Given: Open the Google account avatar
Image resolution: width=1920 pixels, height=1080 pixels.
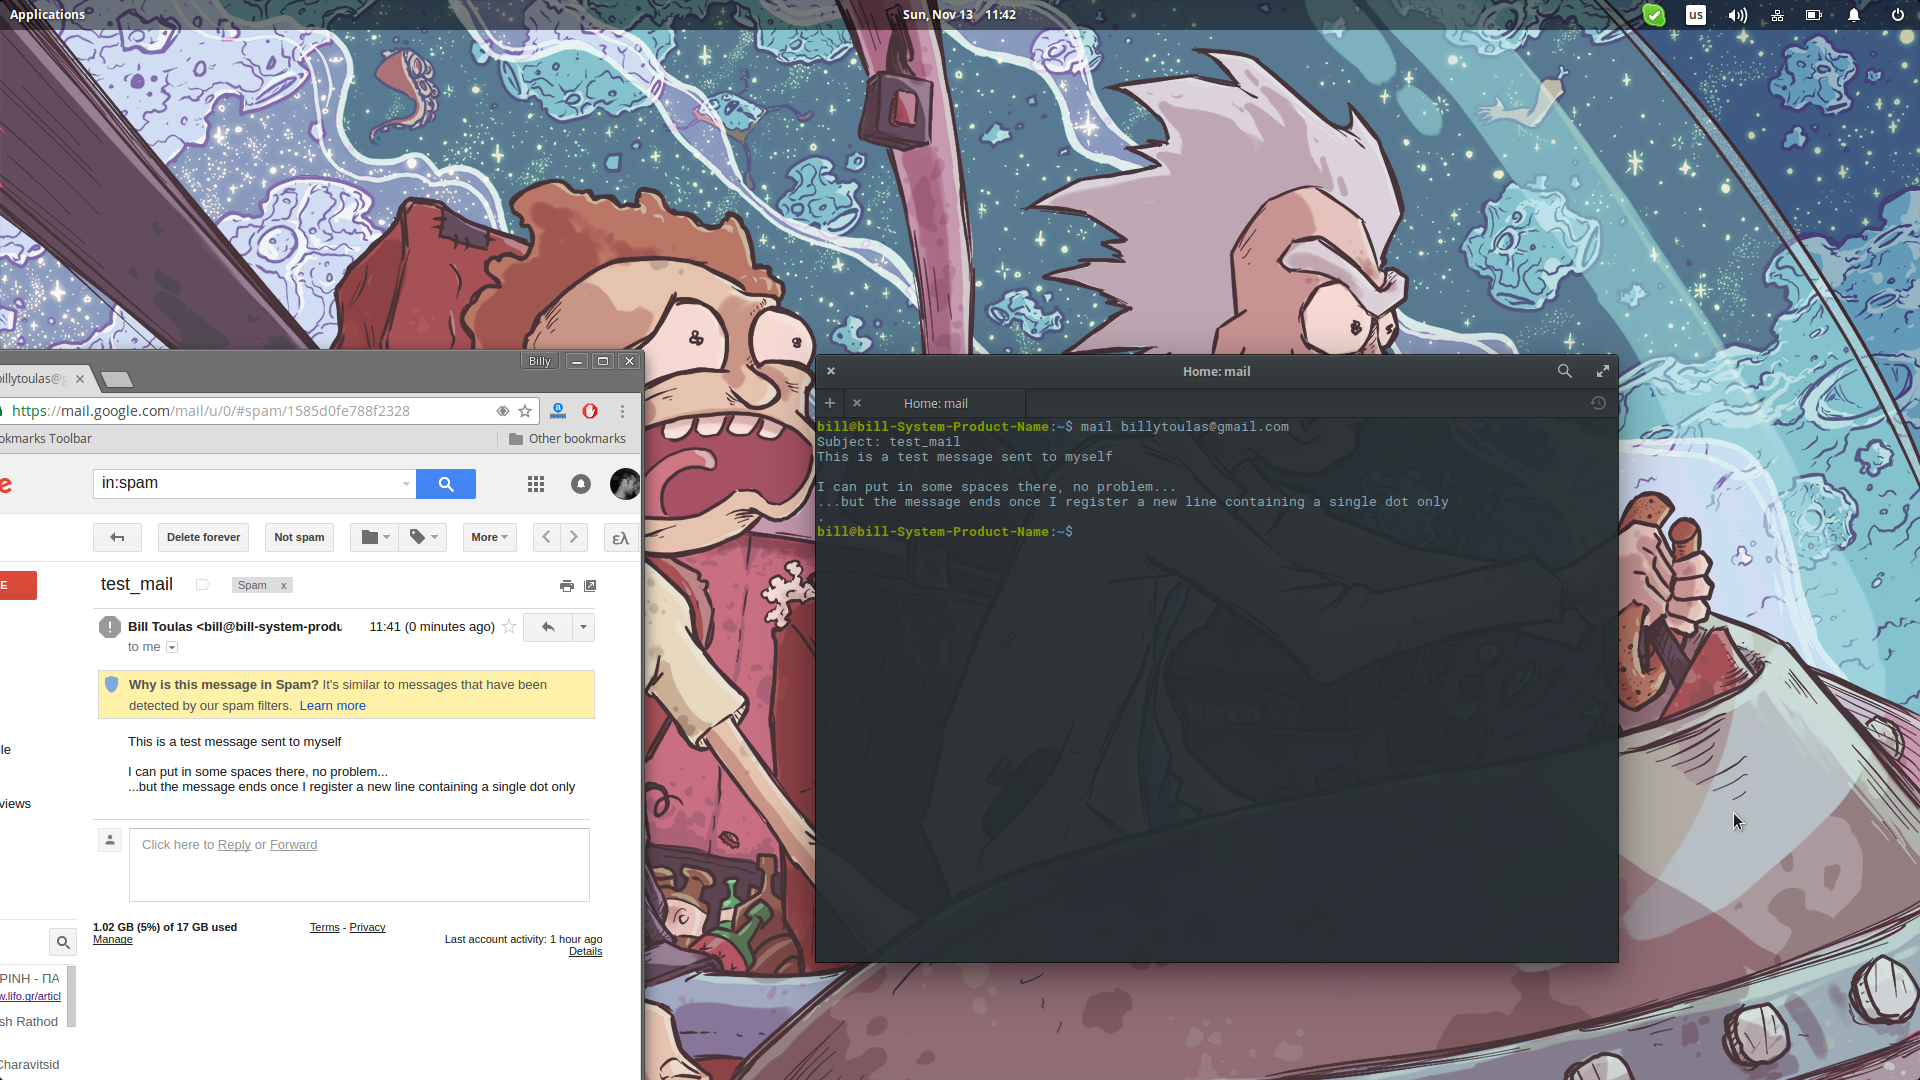Looking at the screenshot, I should click(626, 484).
